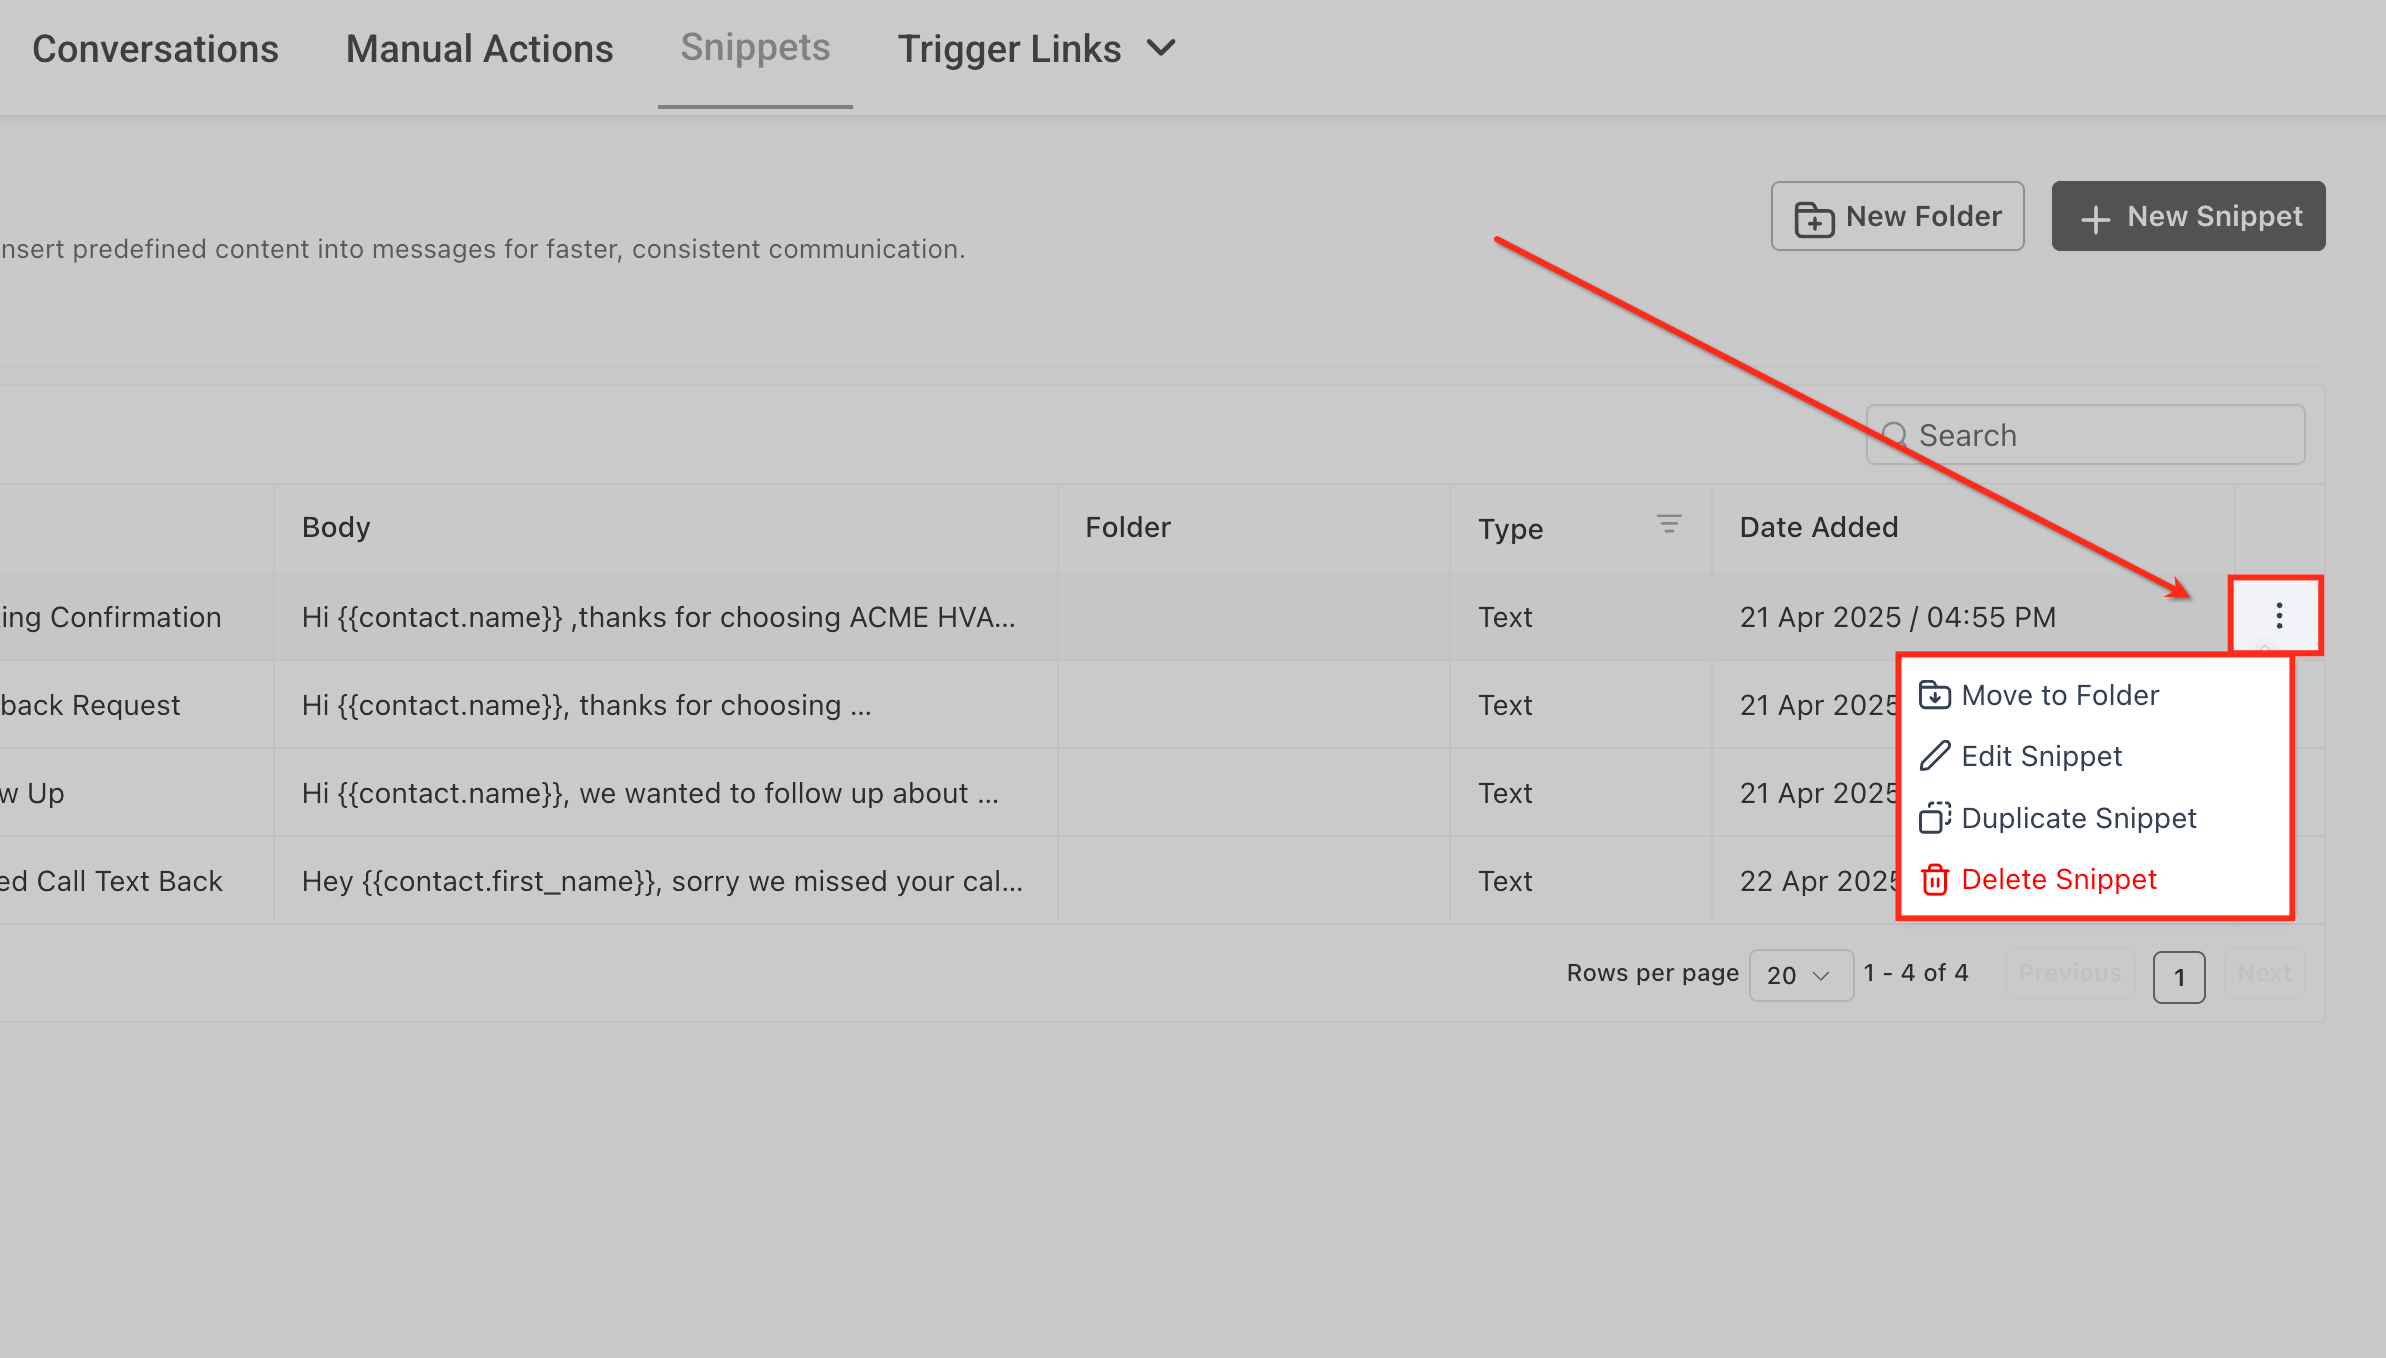Screen dimensions: 2386x1358
Task: Go to page 1 button
Action: (x=2178, y=977)
